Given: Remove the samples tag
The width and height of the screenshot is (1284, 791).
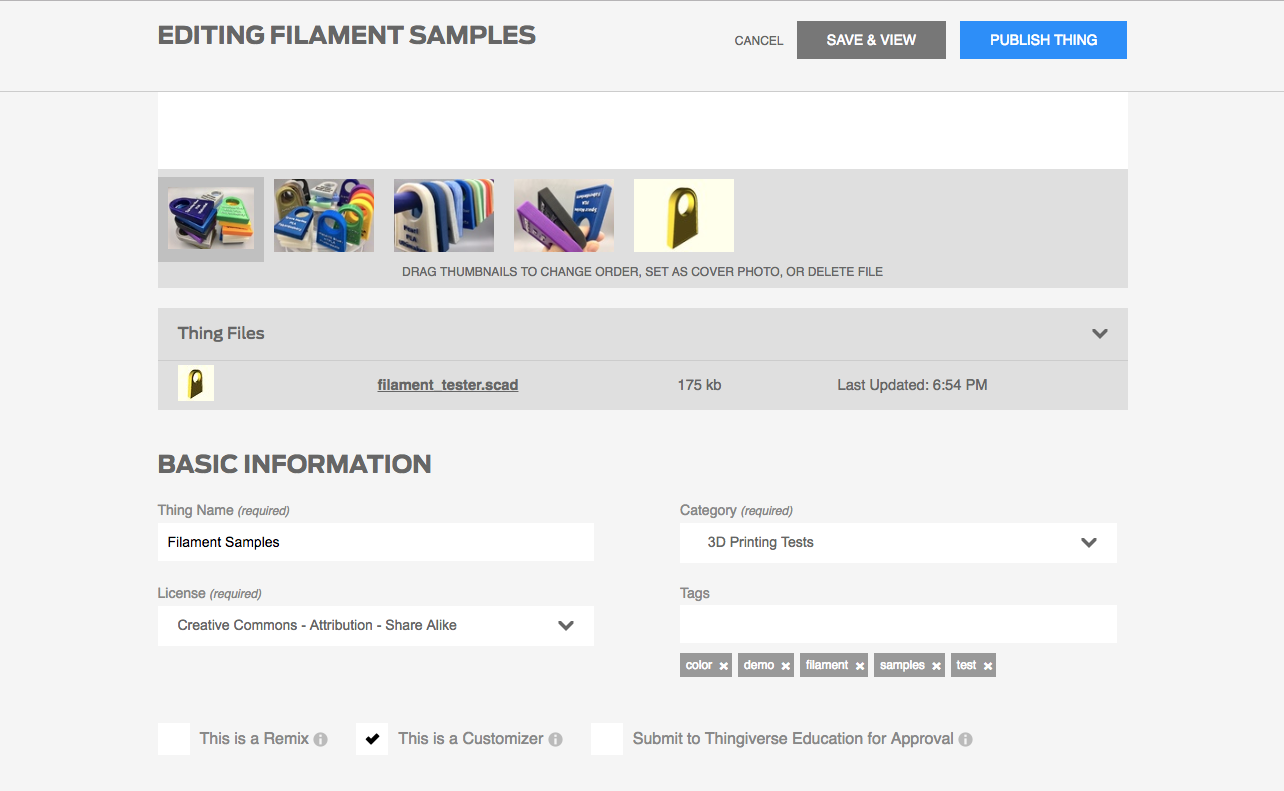Looking at the screenshot, I should tap(937, 666).
